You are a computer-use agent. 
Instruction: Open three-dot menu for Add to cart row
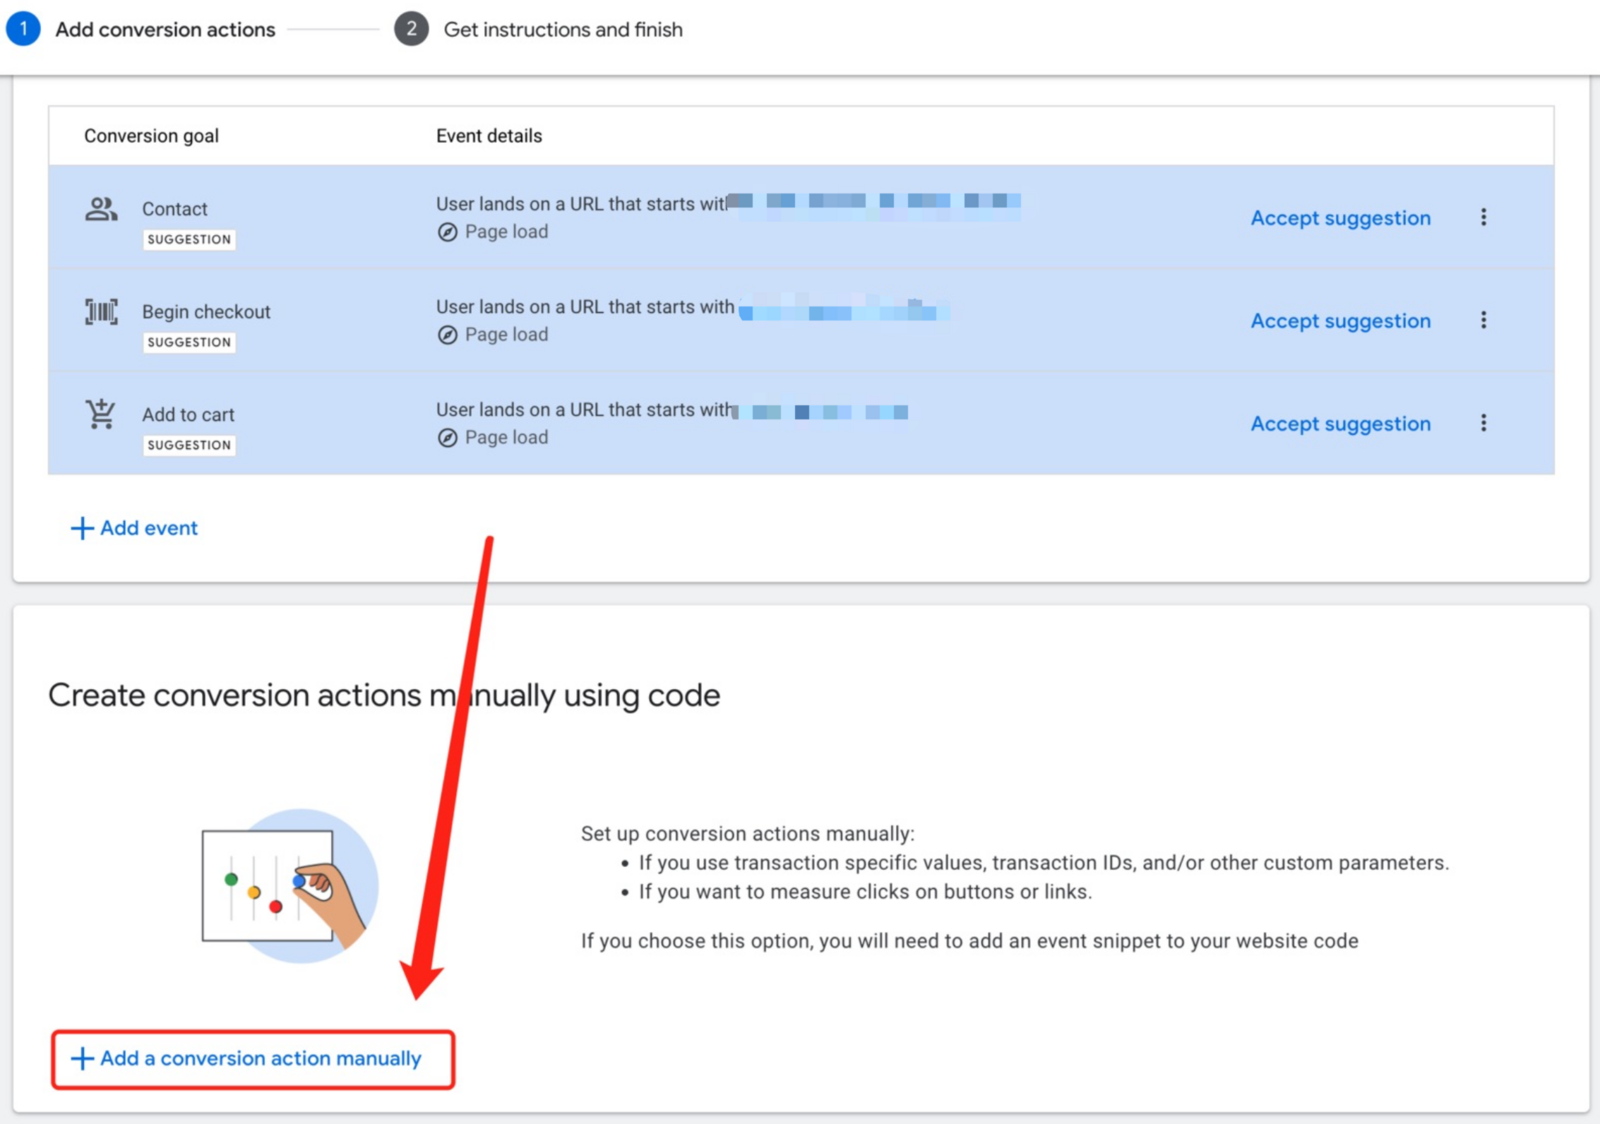coord(1483,423)
